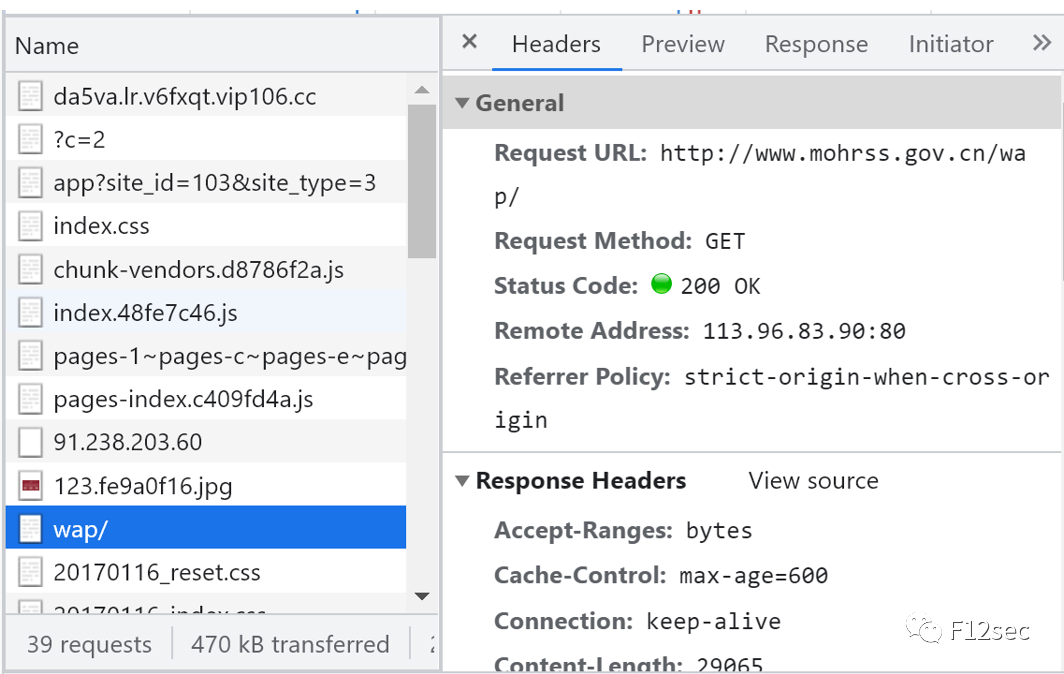Viewport: 1064px width, 674px height.
Task: Switch to the Preview tab
Action: [x=683, y=44]
